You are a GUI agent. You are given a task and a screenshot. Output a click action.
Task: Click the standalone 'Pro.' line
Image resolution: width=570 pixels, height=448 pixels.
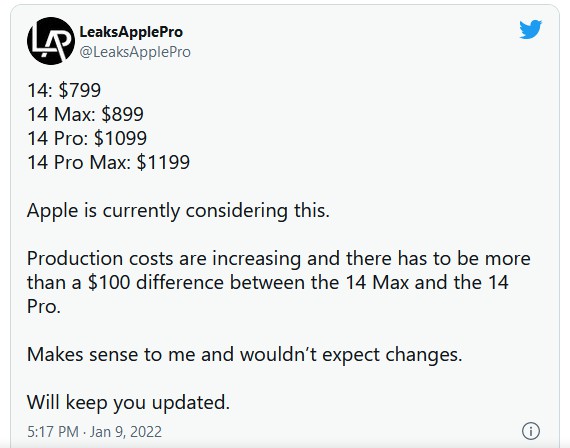[44, 307]
